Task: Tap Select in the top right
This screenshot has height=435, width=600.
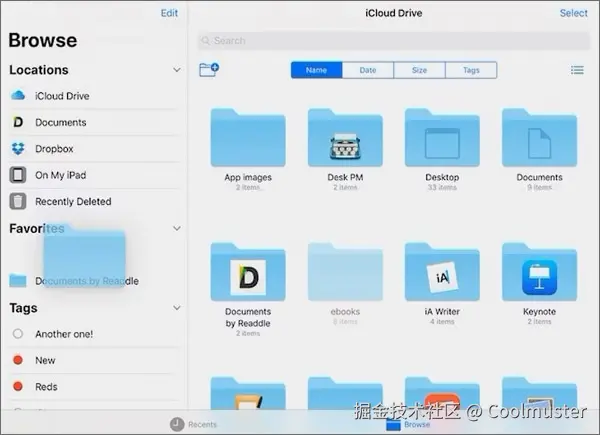Action: coord(573,13)
